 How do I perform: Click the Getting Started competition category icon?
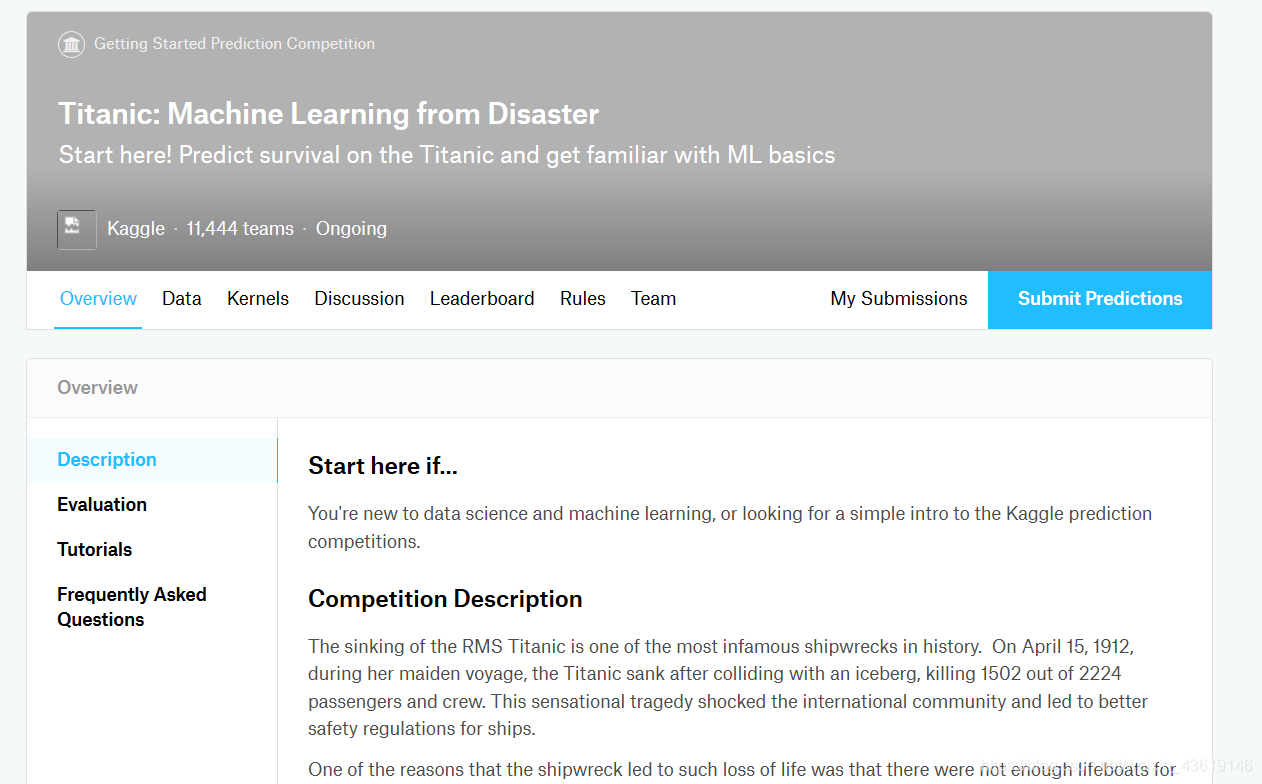pyautogui.click(x=71, y=44)
